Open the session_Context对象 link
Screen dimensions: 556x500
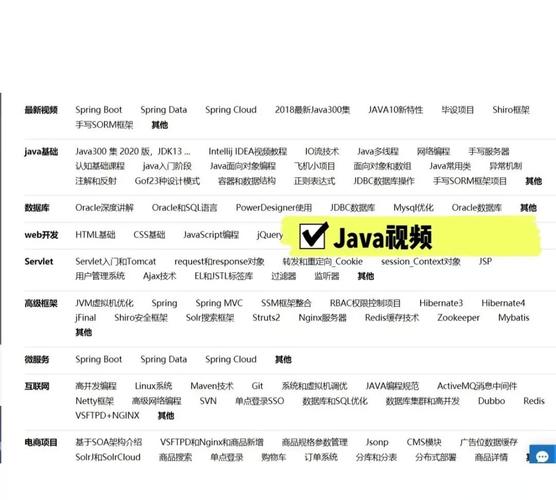[x=421, y=262]
